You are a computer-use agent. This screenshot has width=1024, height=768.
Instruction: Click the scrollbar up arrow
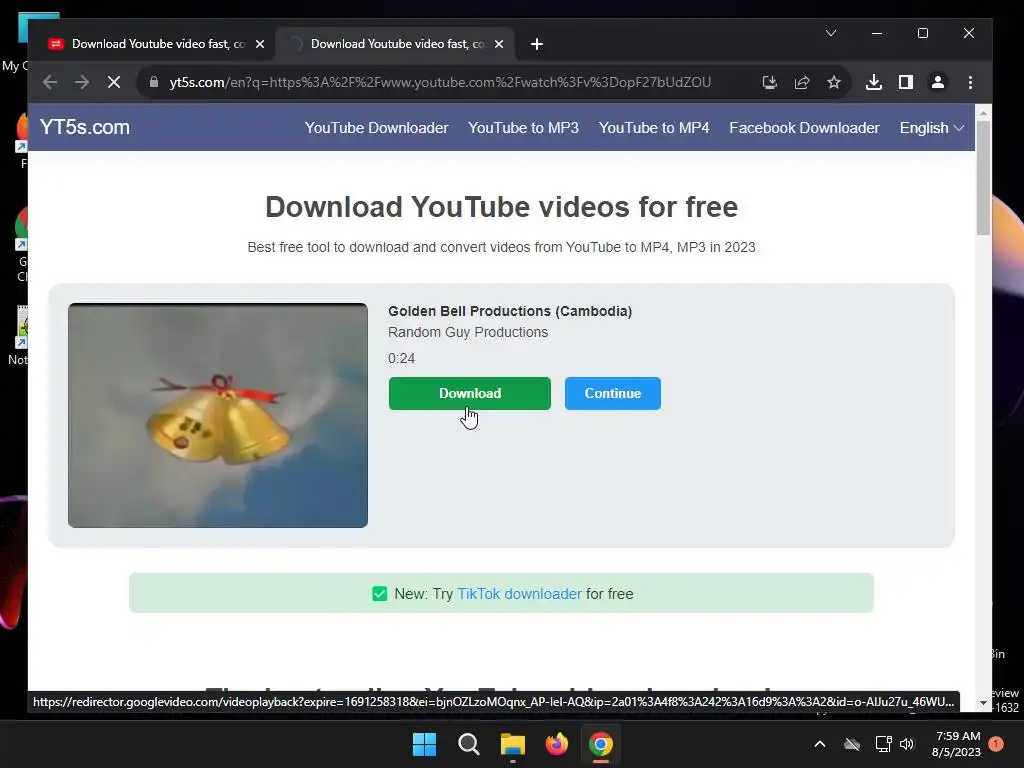[984, 113]
